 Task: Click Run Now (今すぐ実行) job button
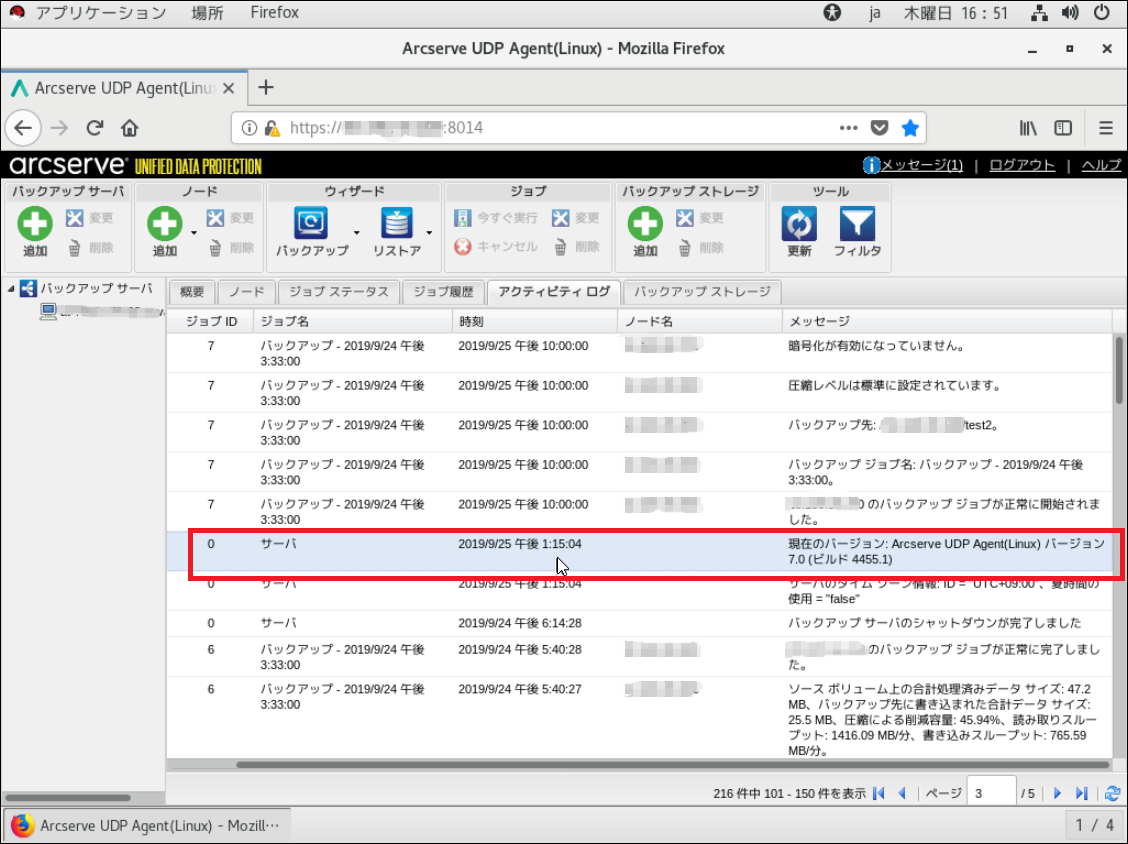click(x=496, y=218)
